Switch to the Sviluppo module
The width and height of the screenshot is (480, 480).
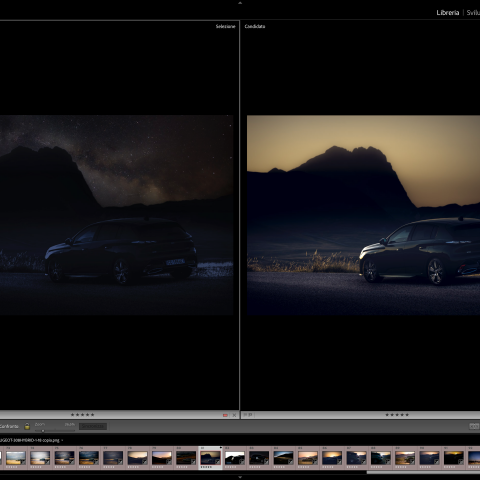[x=473, y=13]
